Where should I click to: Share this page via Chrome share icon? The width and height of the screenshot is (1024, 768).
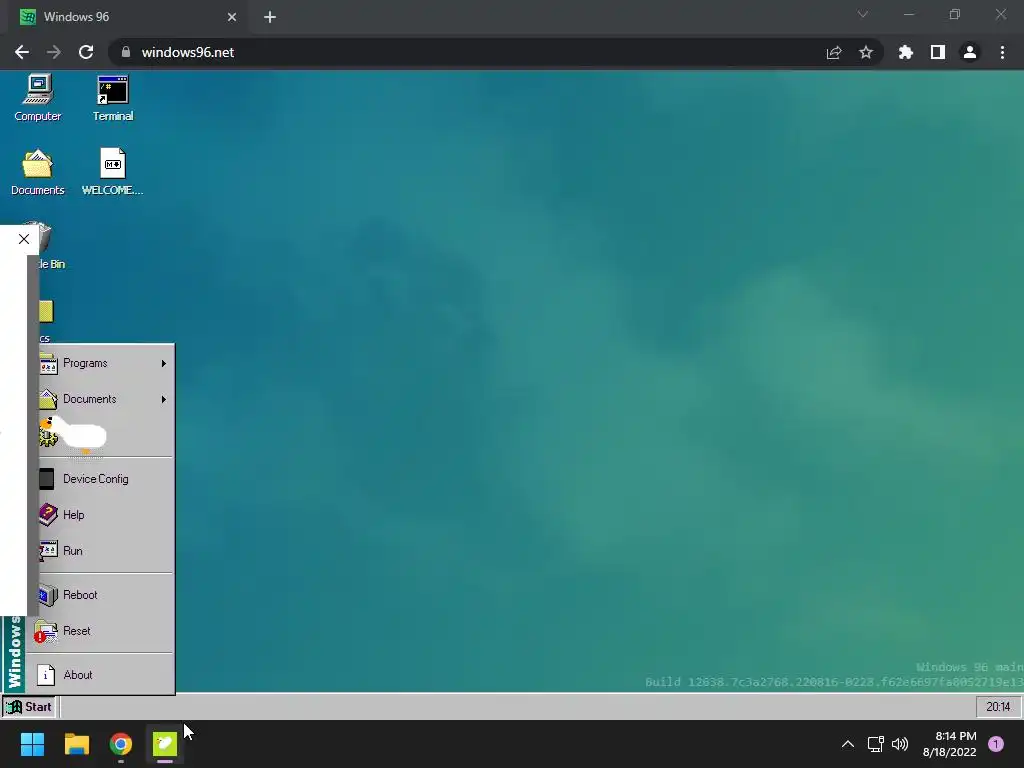[834, 52]
